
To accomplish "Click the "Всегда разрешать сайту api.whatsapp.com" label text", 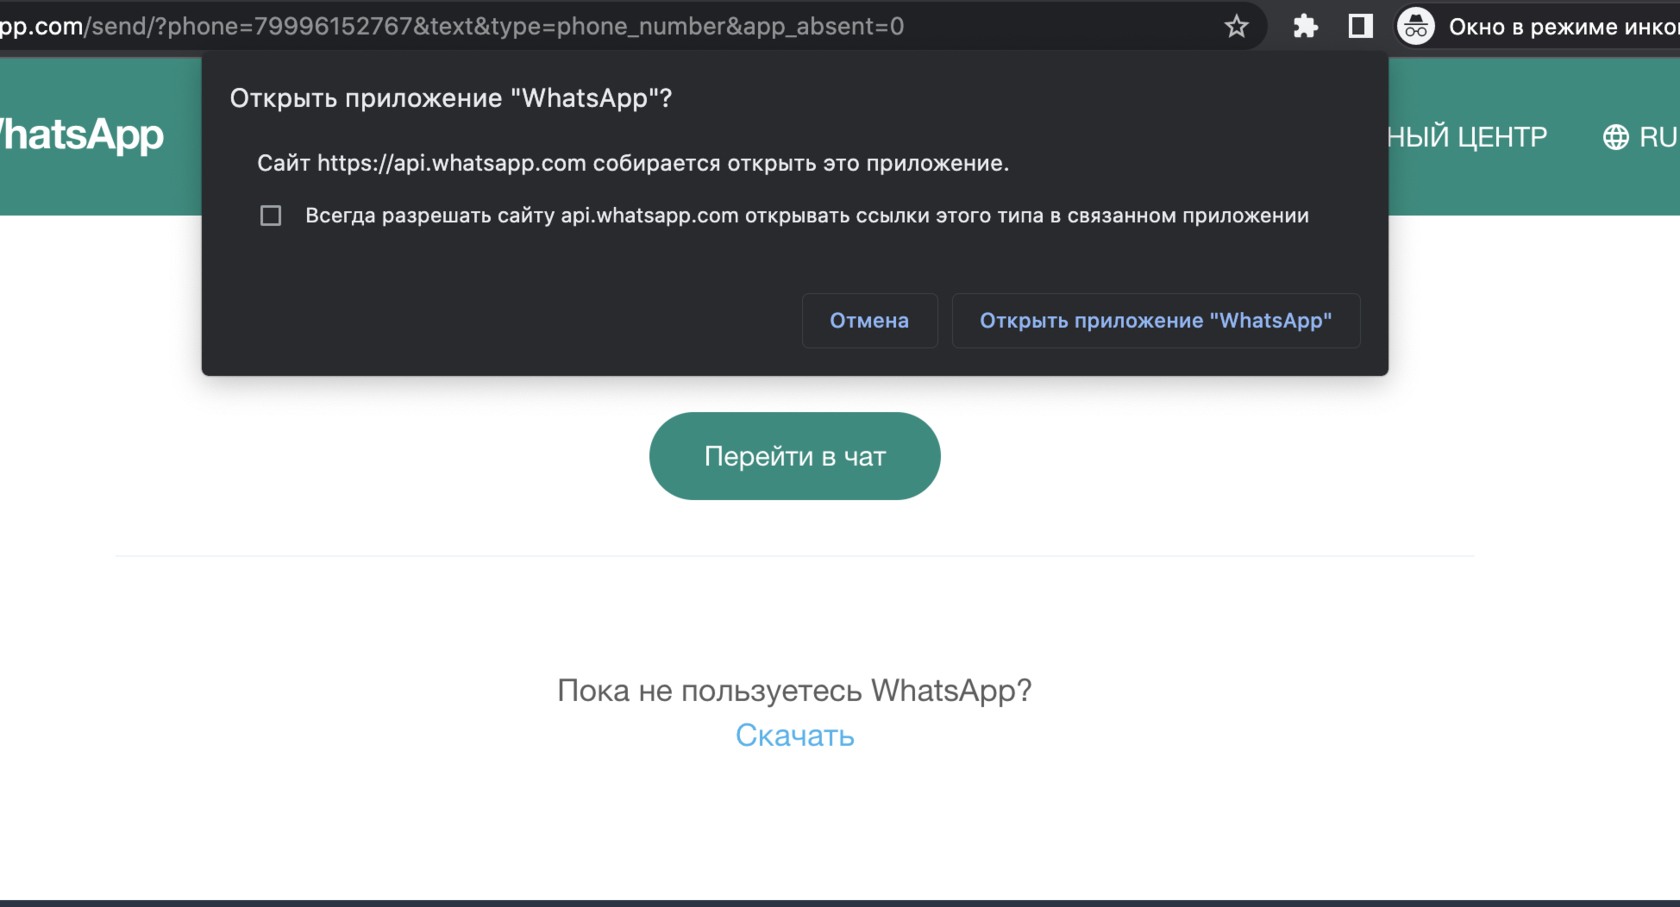I will pyautogui.click(x=806, y=216).
